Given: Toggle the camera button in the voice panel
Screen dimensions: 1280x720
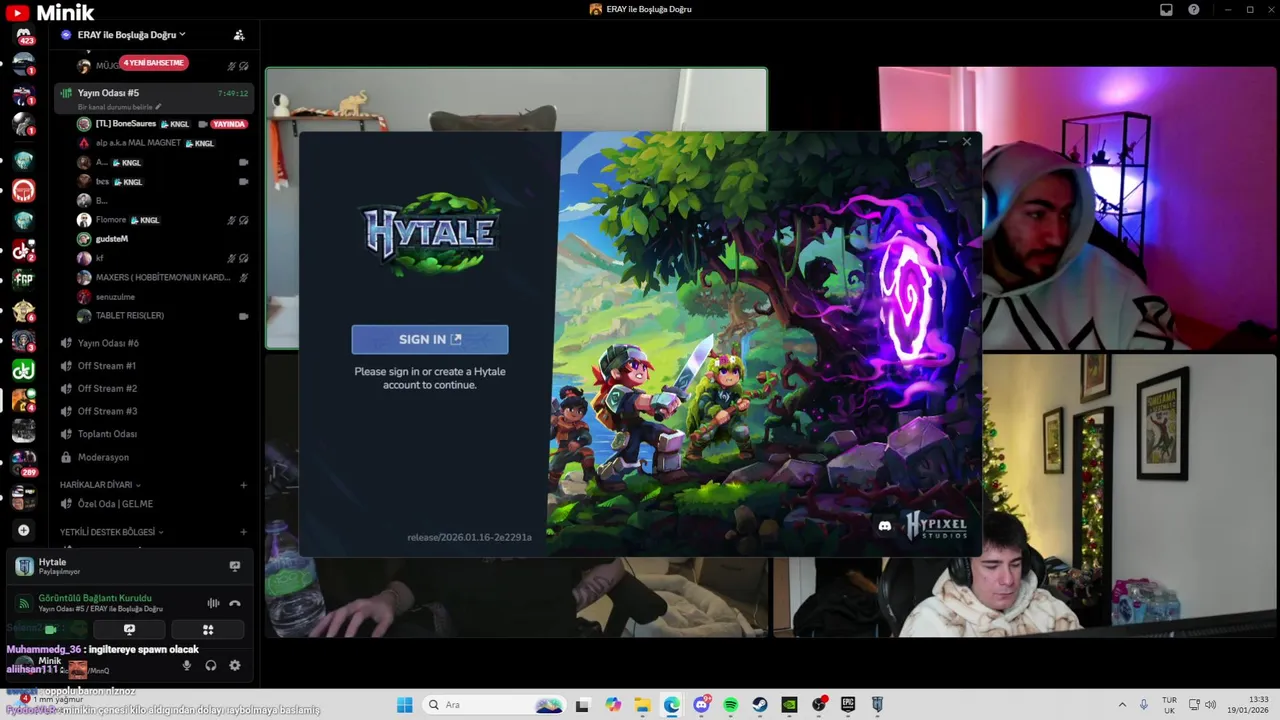Looking at the screenshot, I should [x=50, y=630].
